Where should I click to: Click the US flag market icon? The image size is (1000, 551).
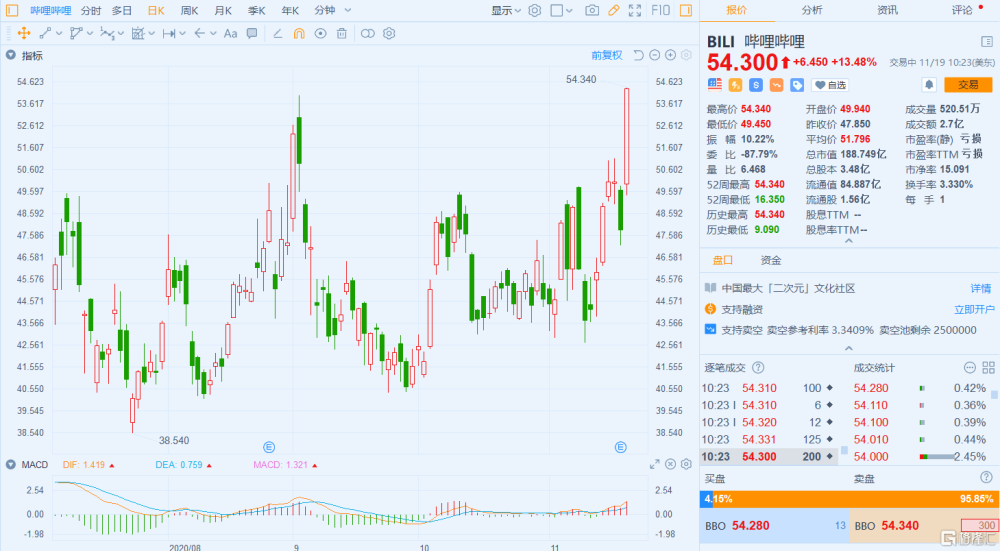[715, 84]
